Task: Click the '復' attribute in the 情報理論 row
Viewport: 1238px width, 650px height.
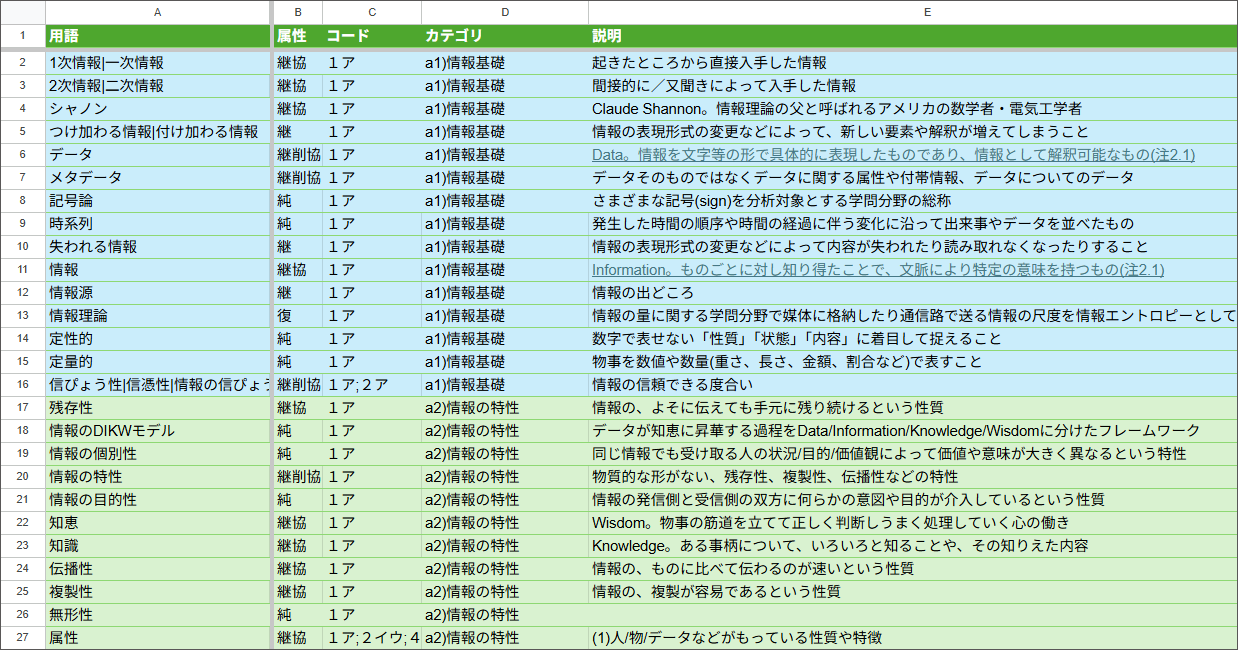Action: coord(298,316)
